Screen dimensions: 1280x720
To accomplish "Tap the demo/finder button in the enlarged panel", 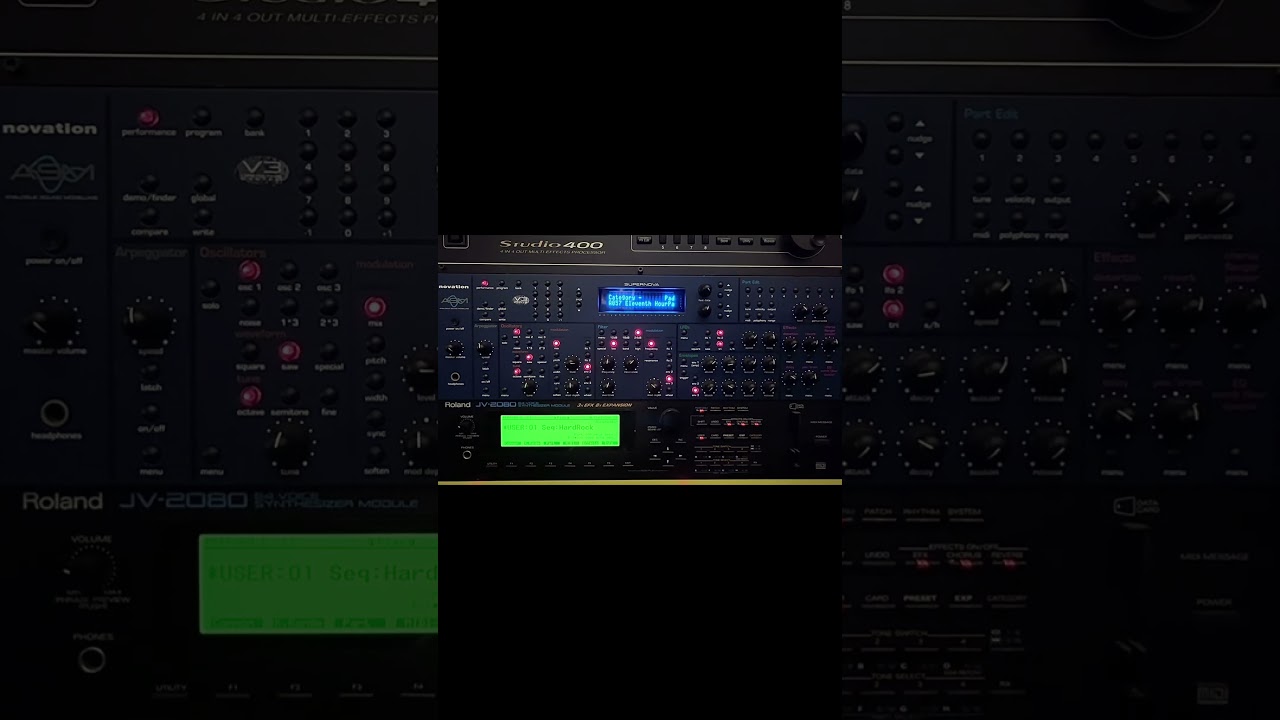I will click(148, 183).
